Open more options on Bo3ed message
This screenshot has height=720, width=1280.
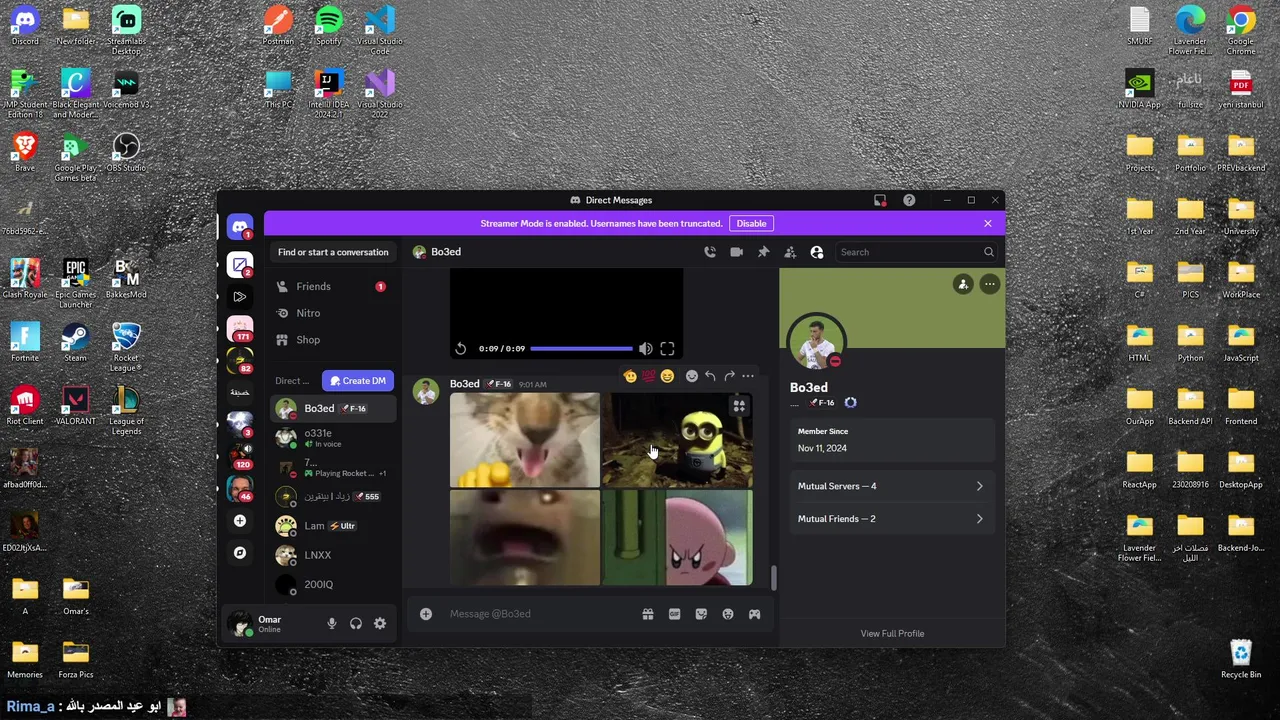(x=748, y=376)
